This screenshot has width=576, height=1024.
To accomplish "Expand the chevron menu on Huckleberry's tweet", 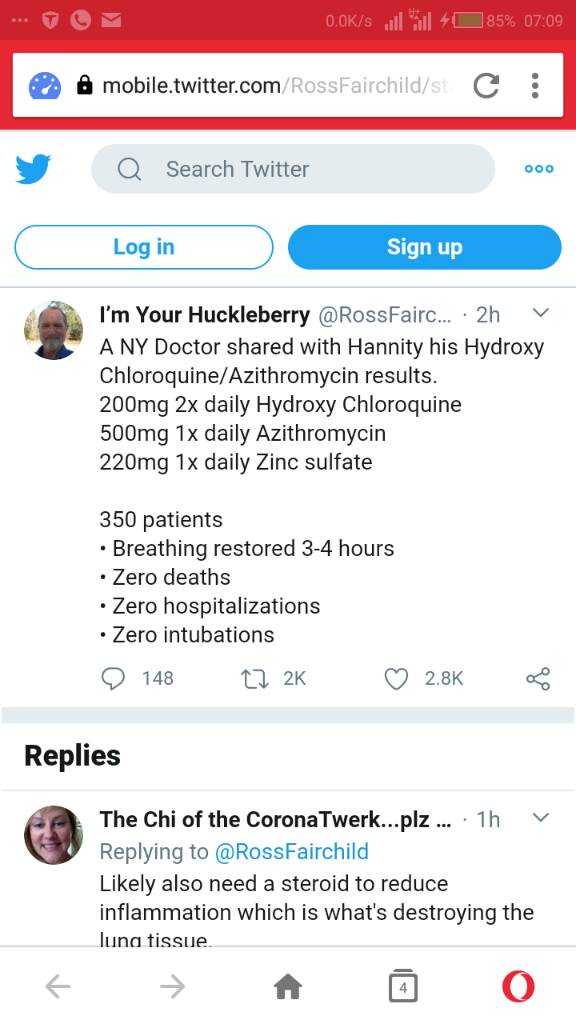I will coord(540,313).
